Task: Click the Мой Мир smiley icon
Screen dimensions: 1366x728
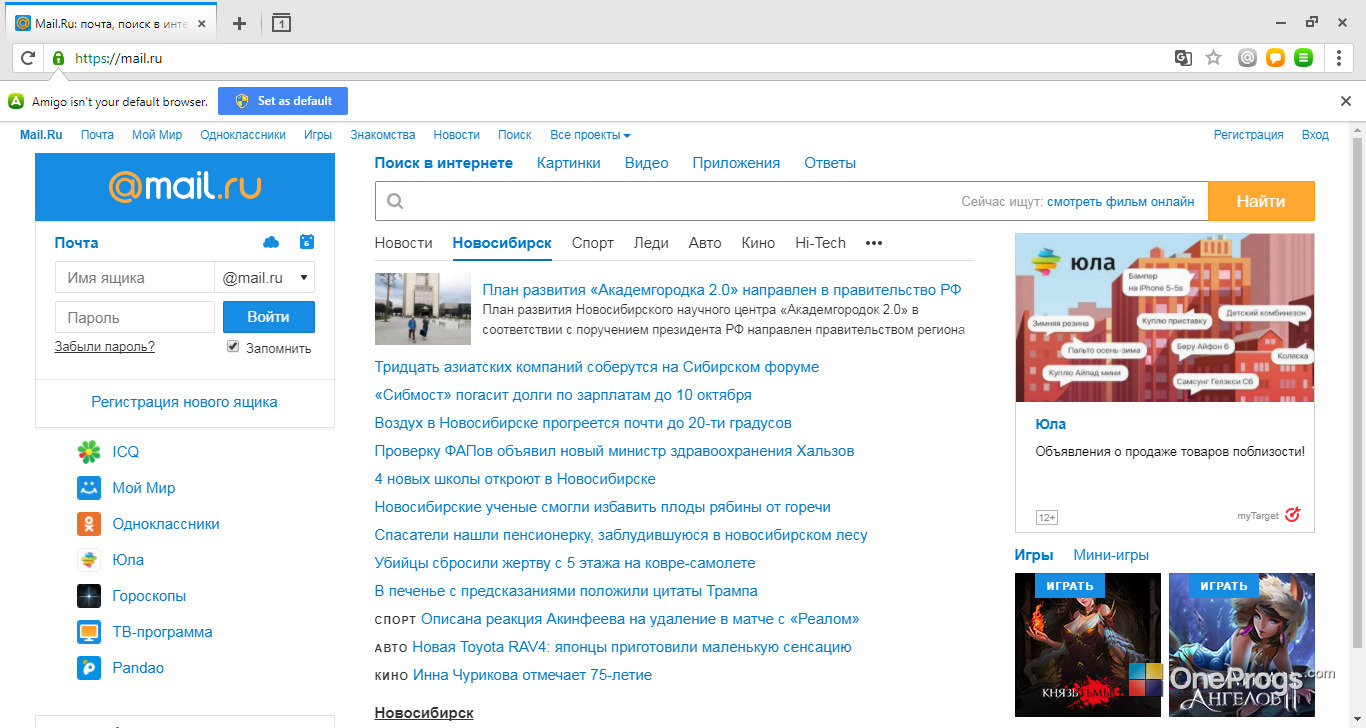Action: [x=89, y=488]
